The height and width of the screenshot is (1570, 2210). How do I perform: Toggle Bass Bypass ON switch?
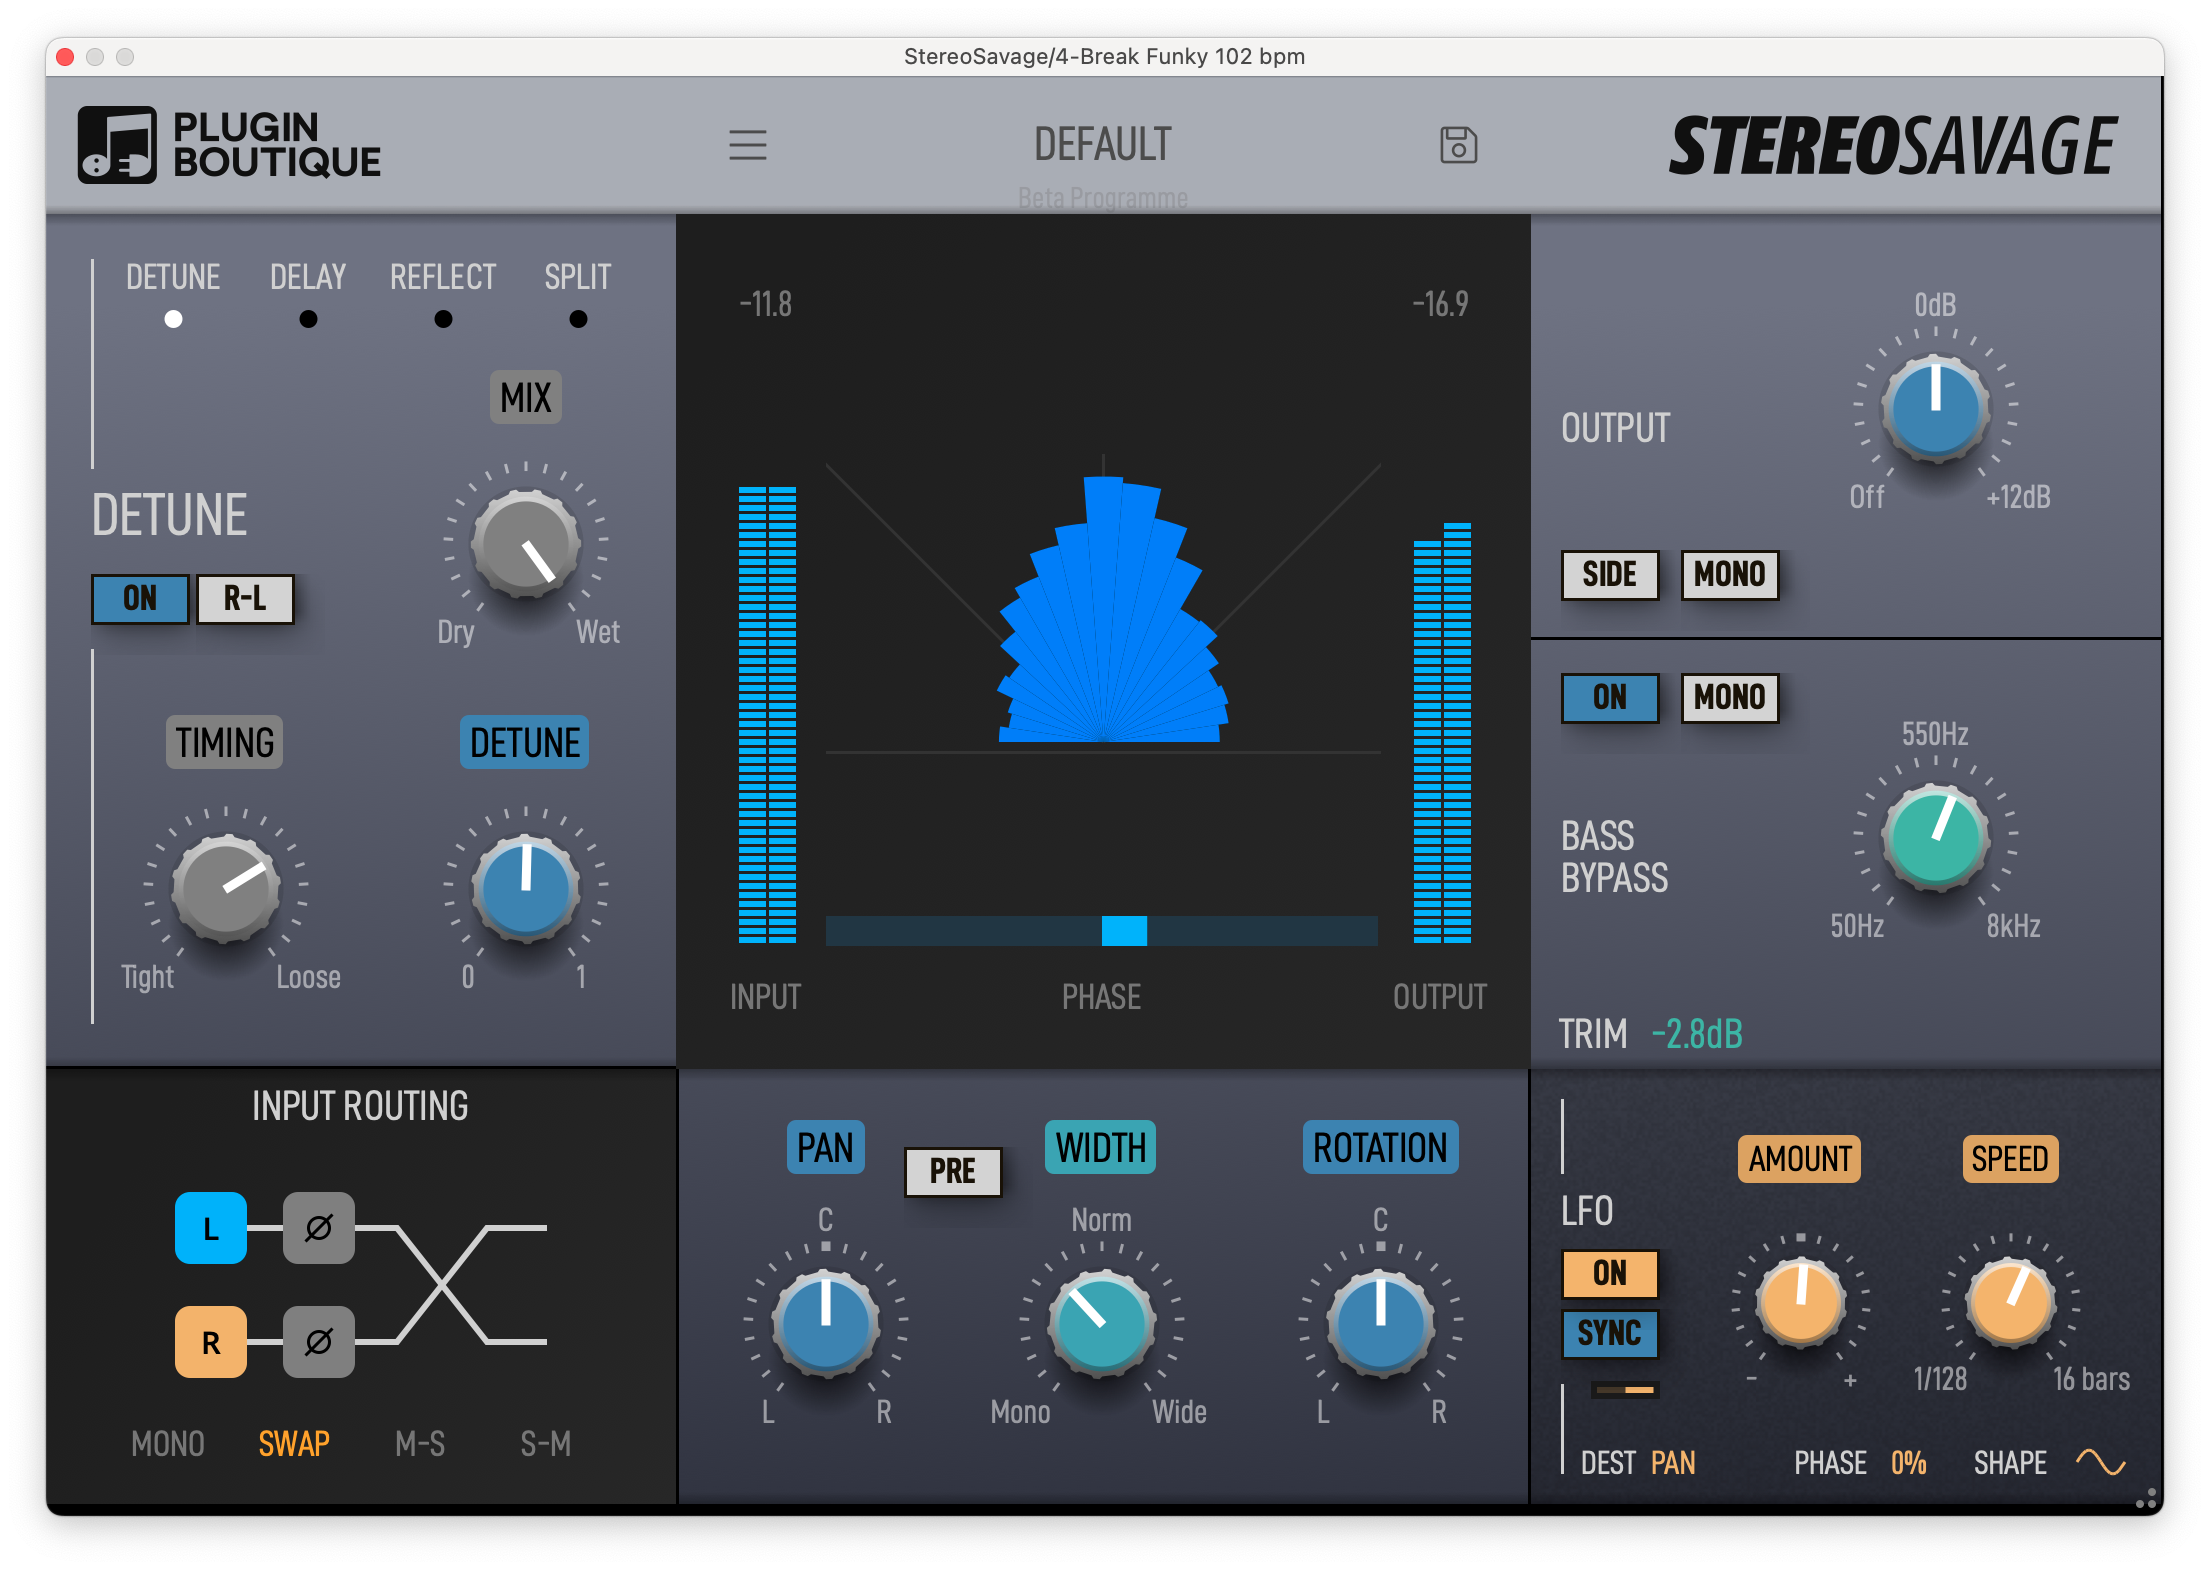point(1609,698)
